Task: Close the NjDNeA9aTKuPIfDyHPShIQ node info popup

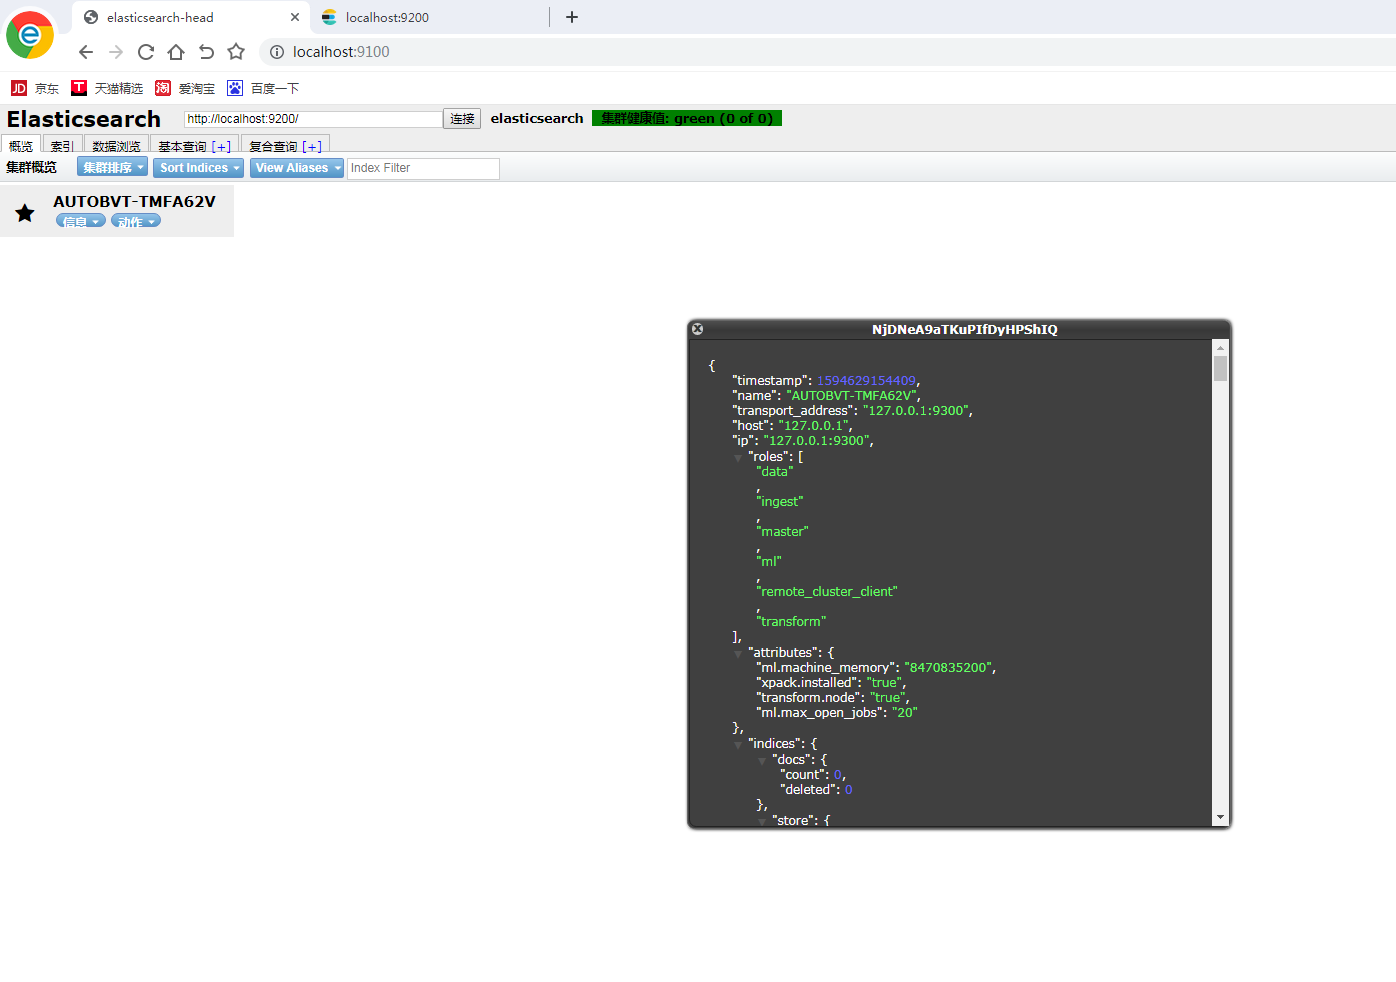Action: tap(698, 329)
